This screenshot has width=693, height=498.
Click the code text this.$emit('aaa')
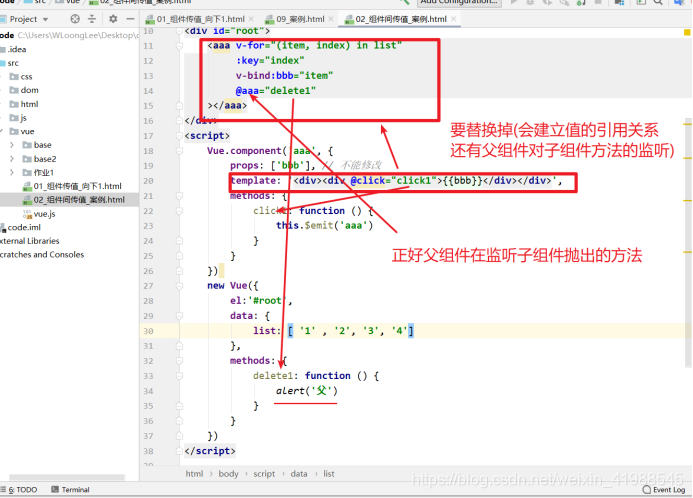[324, 225]
